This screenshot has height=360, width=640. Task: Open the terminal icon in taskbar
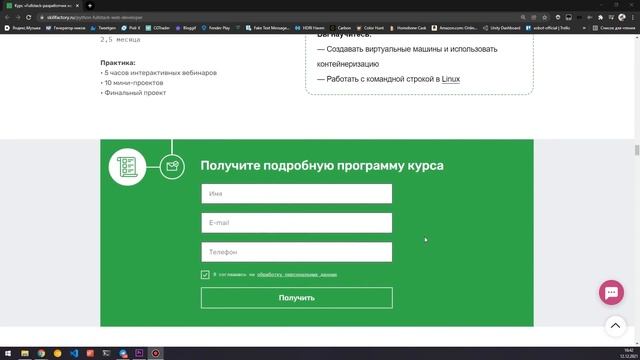(x=107, y=353)
